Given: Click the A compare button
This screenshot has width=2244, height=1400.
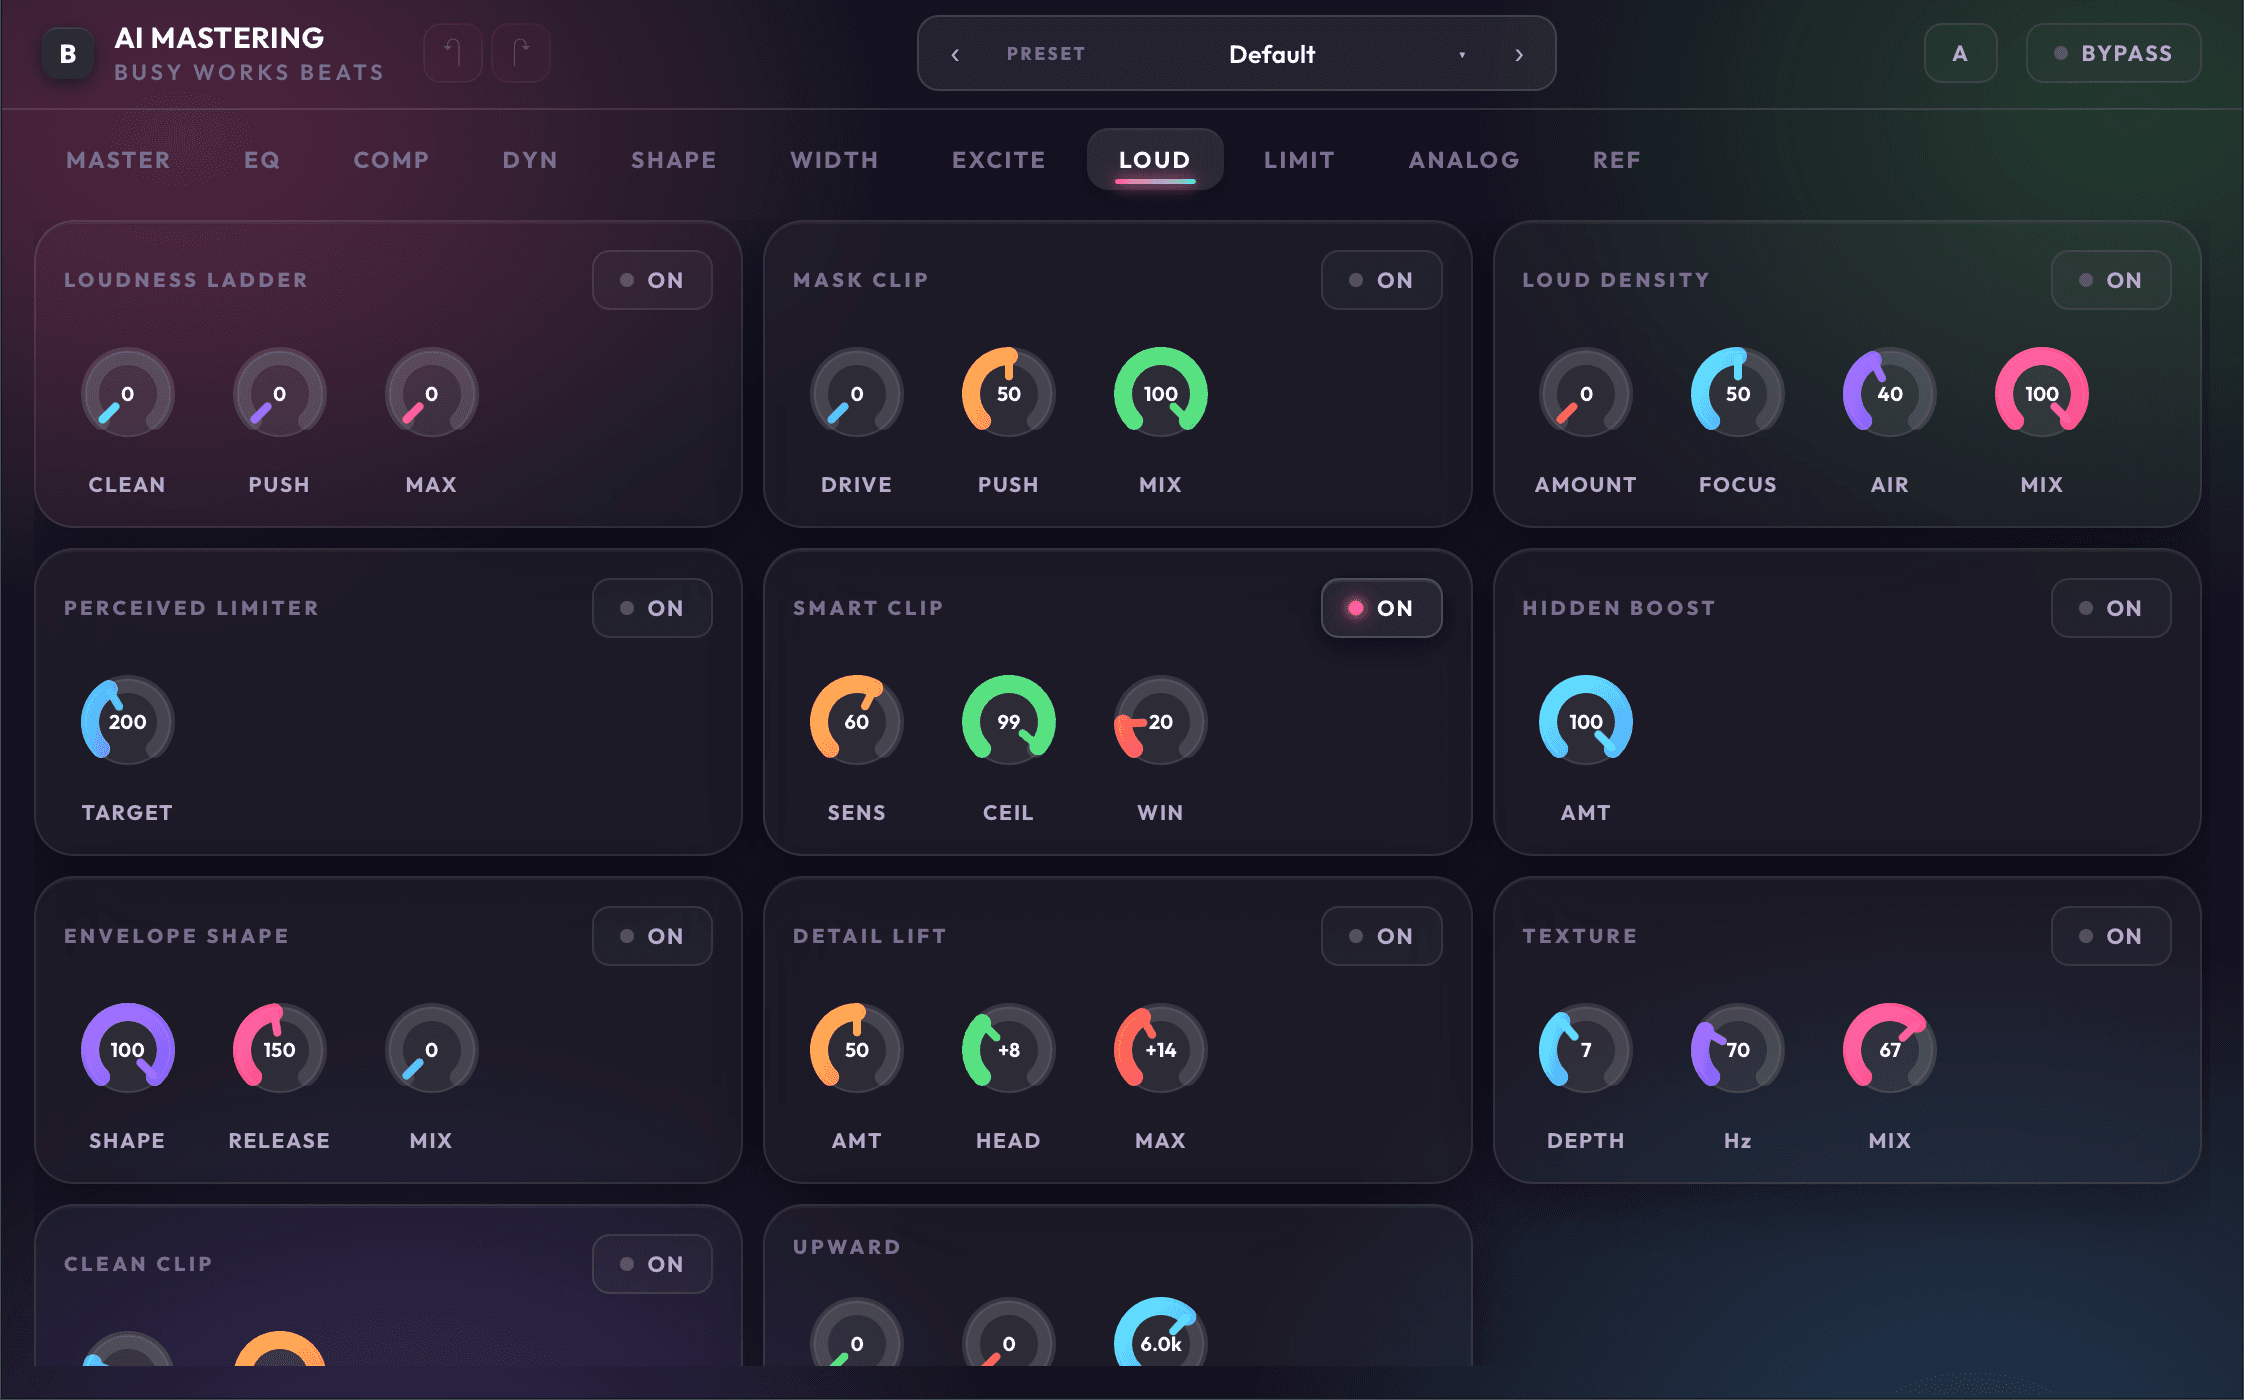Looking at the screenshot, I should (1960, 53).
